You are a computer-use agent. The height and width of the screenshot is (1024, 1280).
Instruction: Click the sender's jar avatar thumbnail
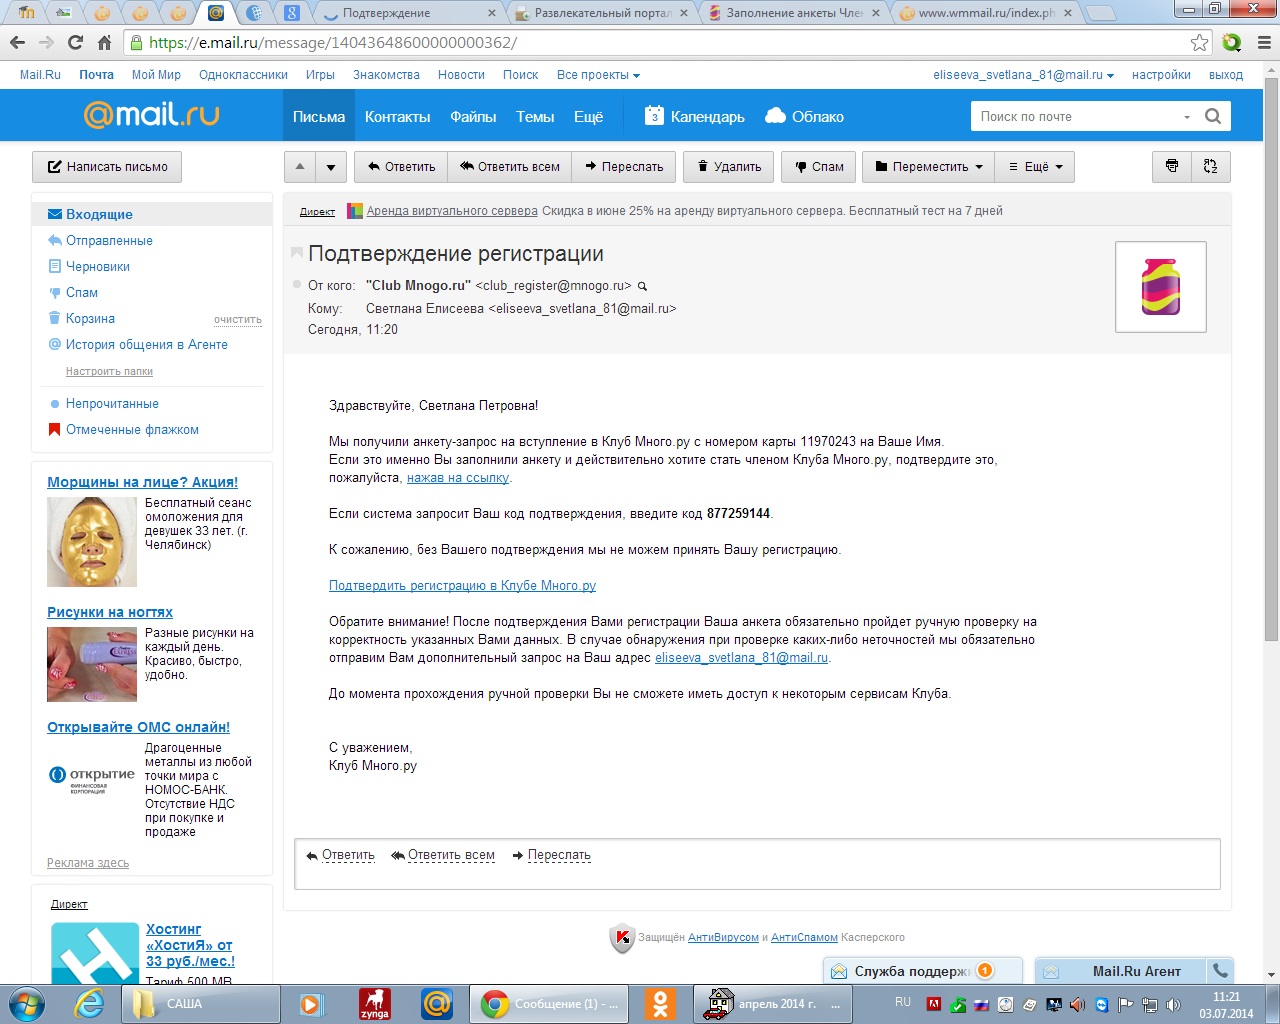pos(1160,287)
